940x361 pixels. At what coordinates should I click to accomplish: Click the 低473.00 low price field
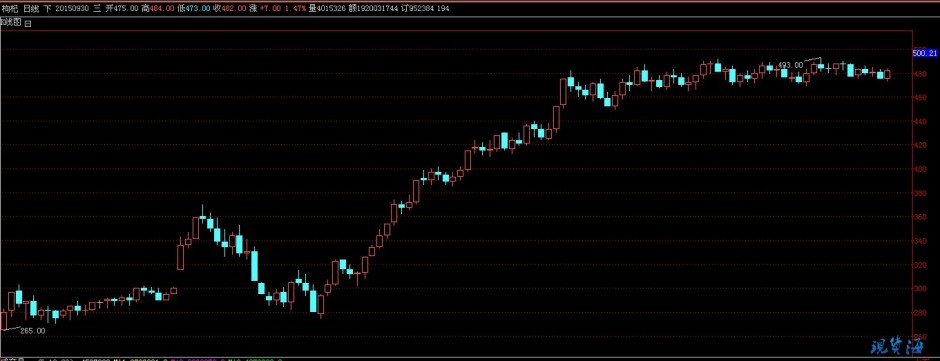pos(194,8)
